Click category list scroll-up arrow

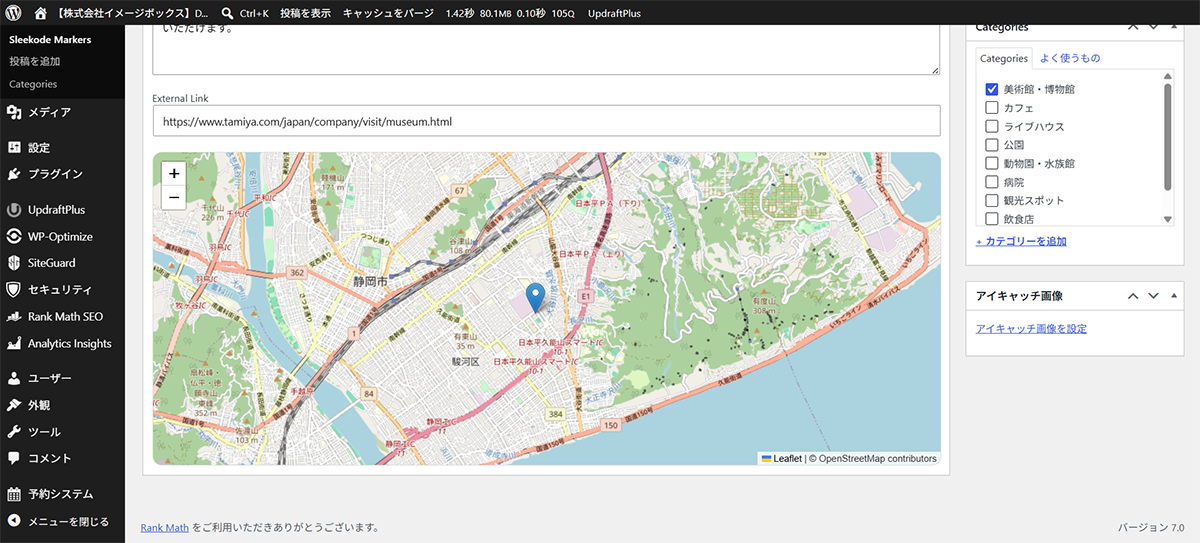click(x=1167, y=76)
